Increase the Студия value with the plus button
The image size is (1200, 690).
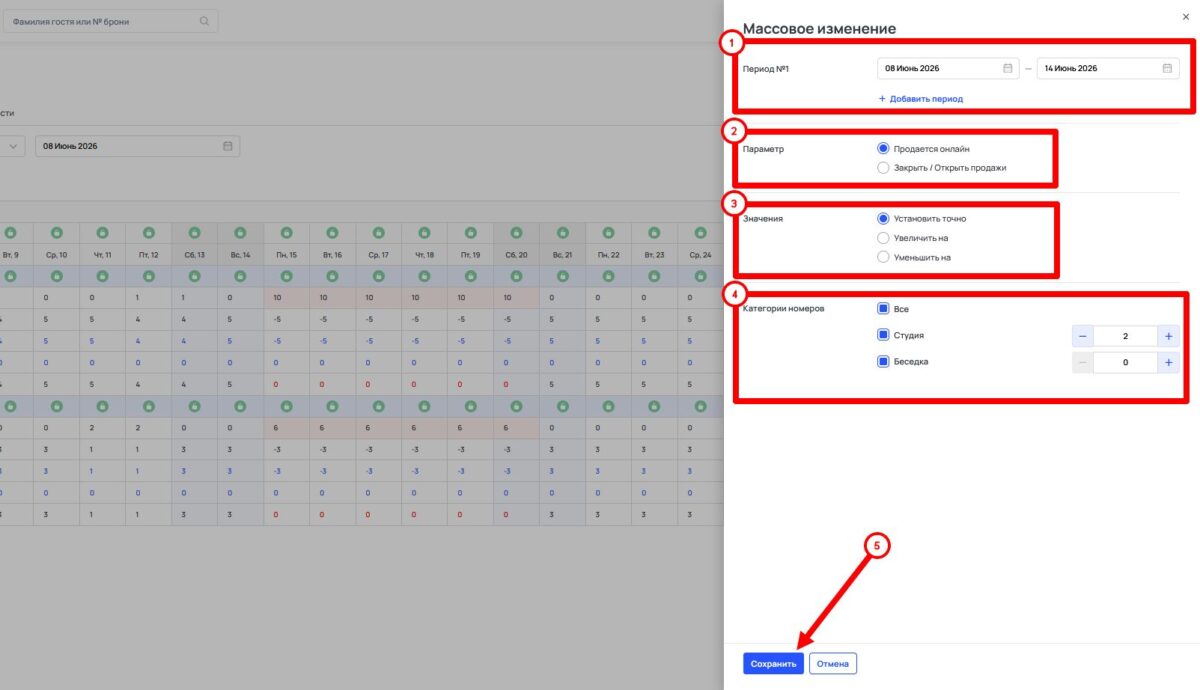tap(1168, 337)
